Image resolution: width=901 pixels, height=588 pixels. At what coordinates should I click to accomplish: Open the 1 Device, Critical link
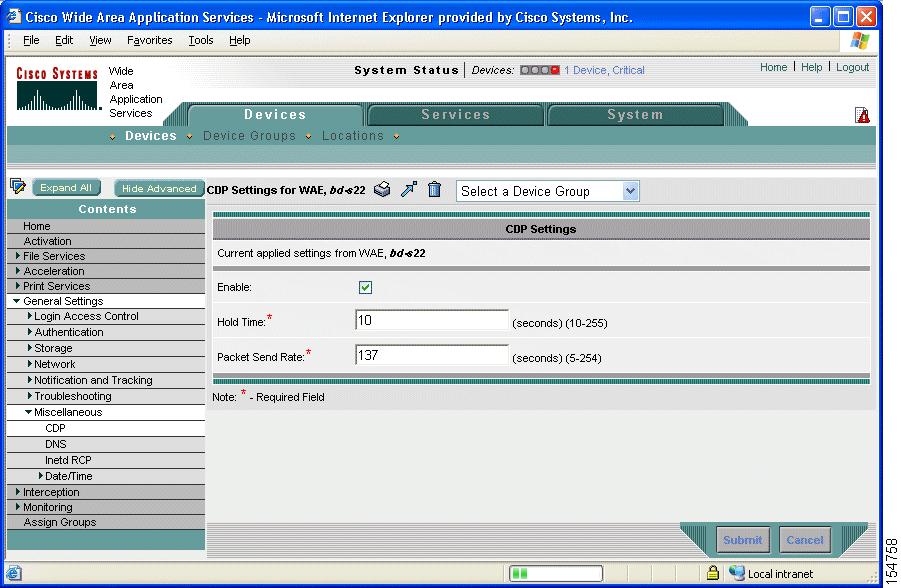tap(604, 70)
